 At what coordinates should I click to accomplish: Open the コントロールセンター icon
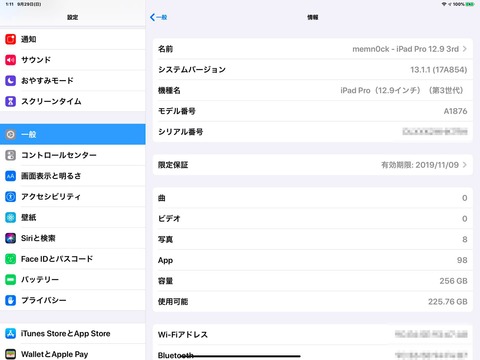coord(10,155)
